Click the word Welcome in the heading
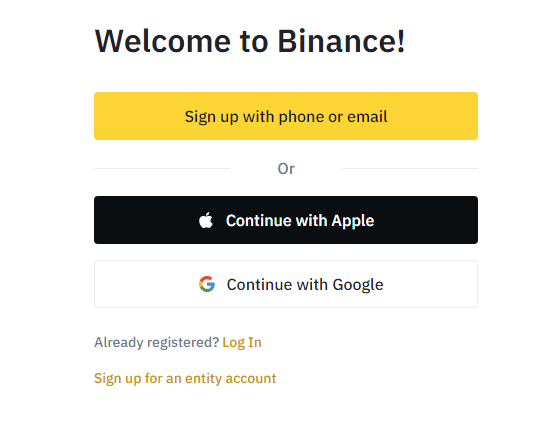This screenshot has width=554, height=430. 163,41
